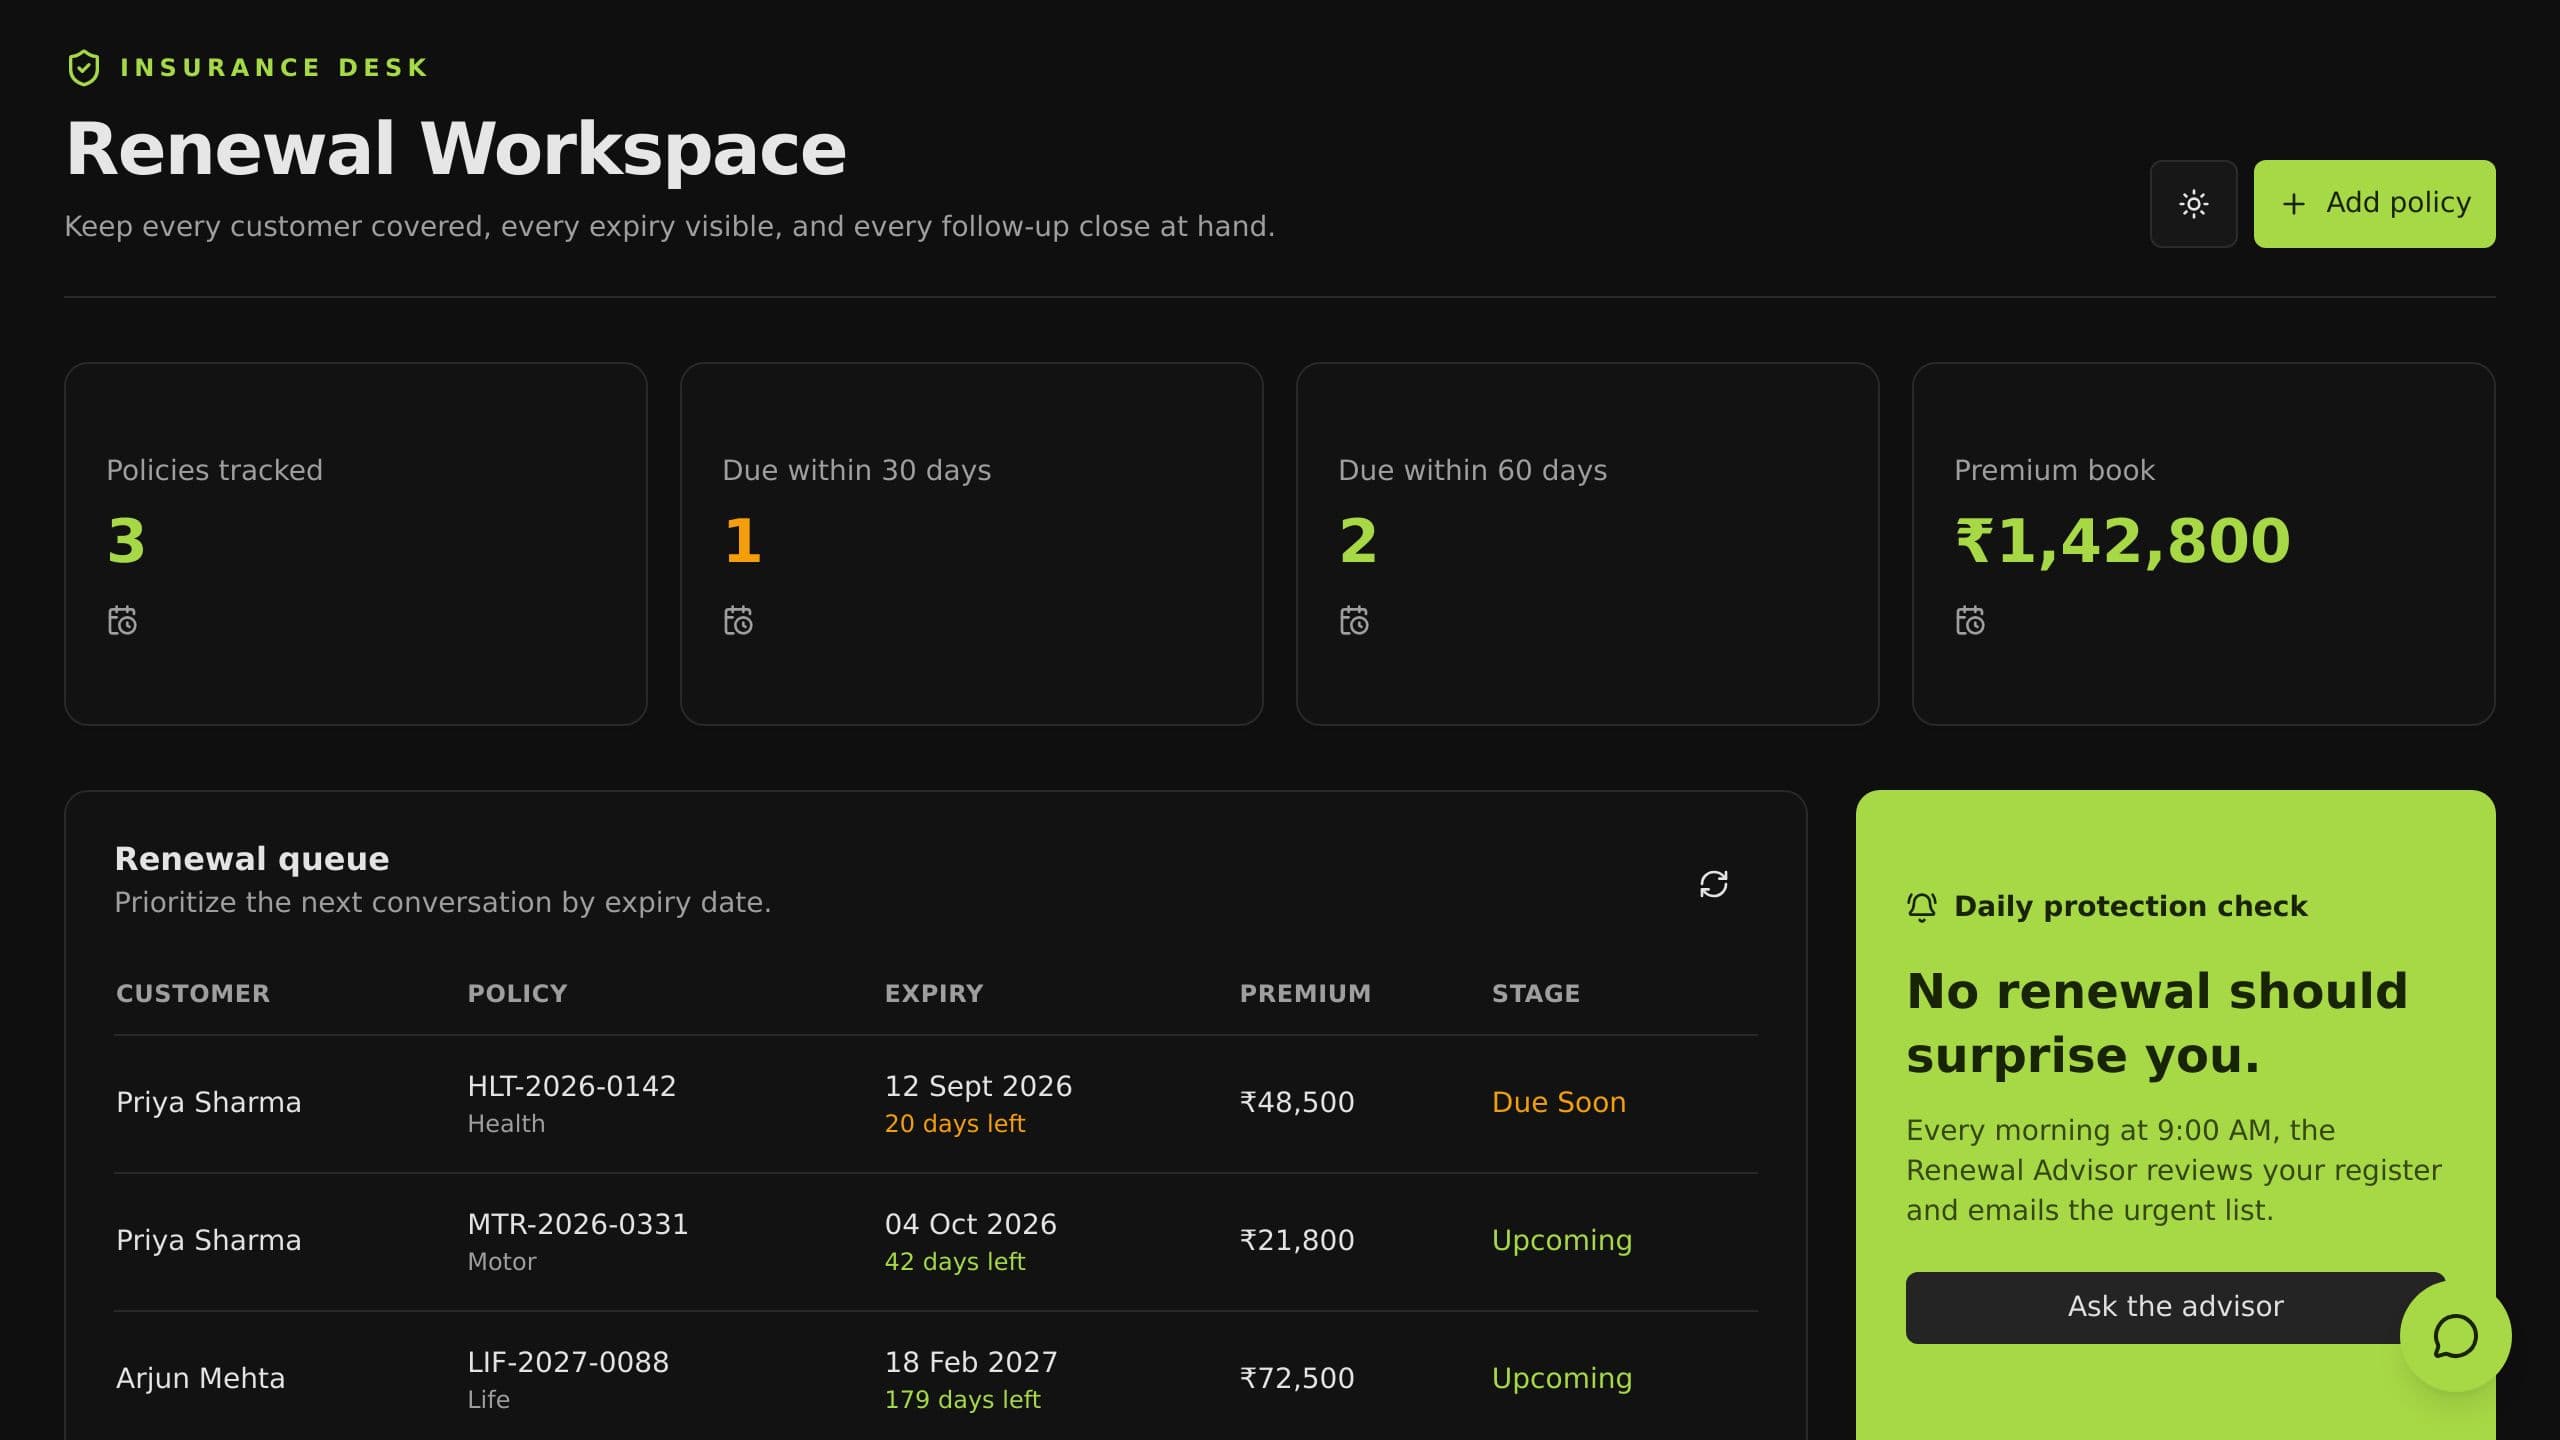Click the 04 Oct 2026 expiry date
This screenshot has height=1440, width=2560.
(970, 1224)
